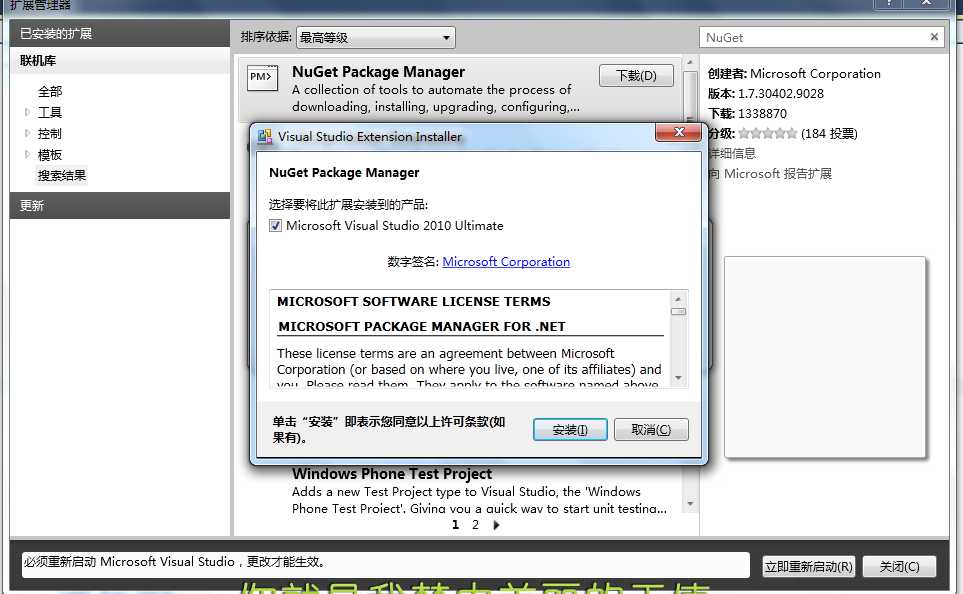
Task: Click the license text scrollbar thumb
Action: pyautogui.click(x=678, y=311)
